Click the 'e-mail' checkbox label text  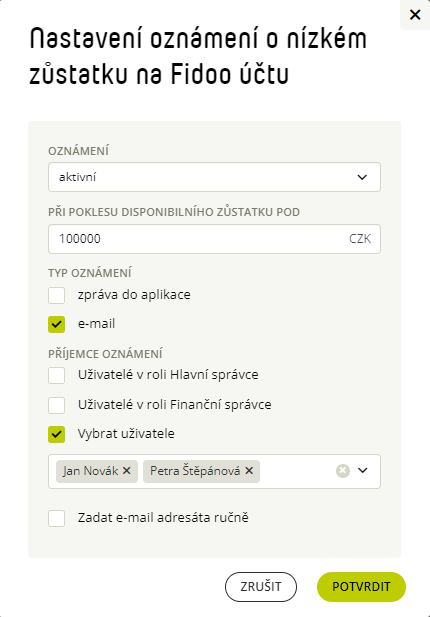coord(96,324)
